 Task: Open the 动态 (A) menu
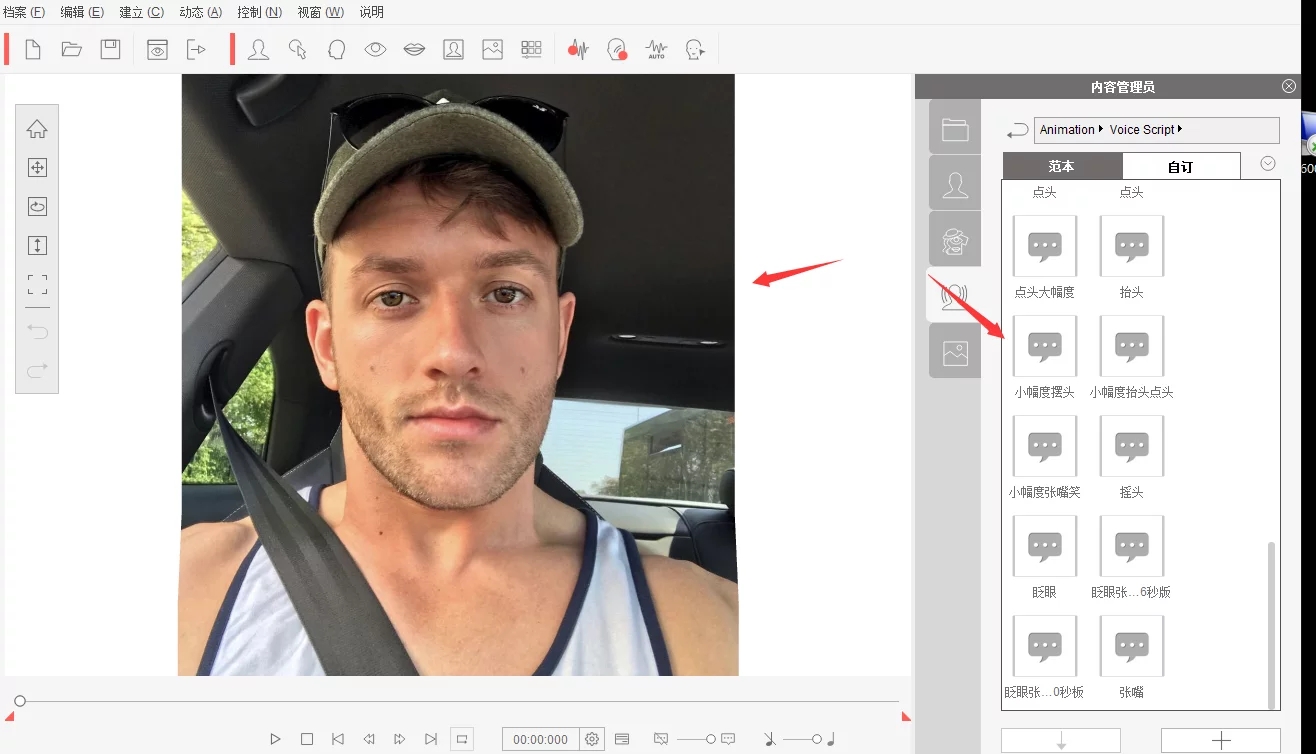(x=200, y=12)
